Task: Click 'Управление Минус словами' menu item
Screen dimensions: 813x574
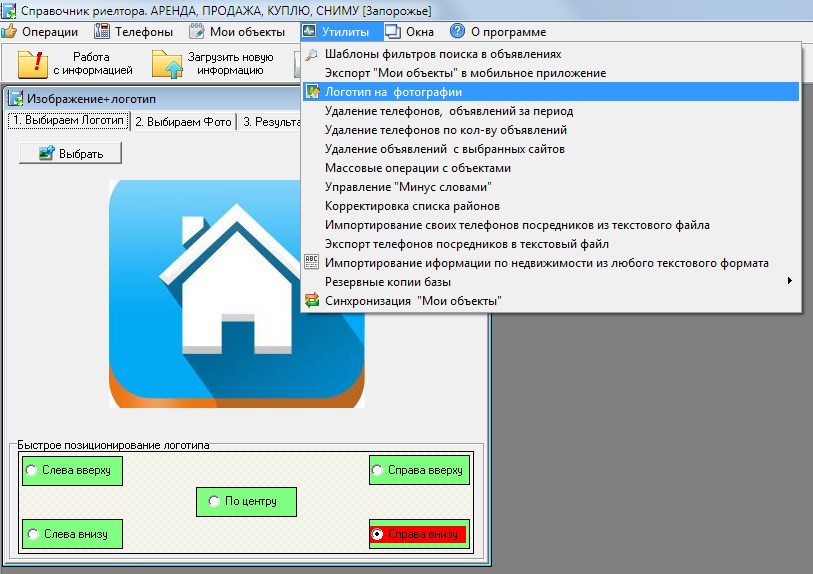Action: pos(408,187)
